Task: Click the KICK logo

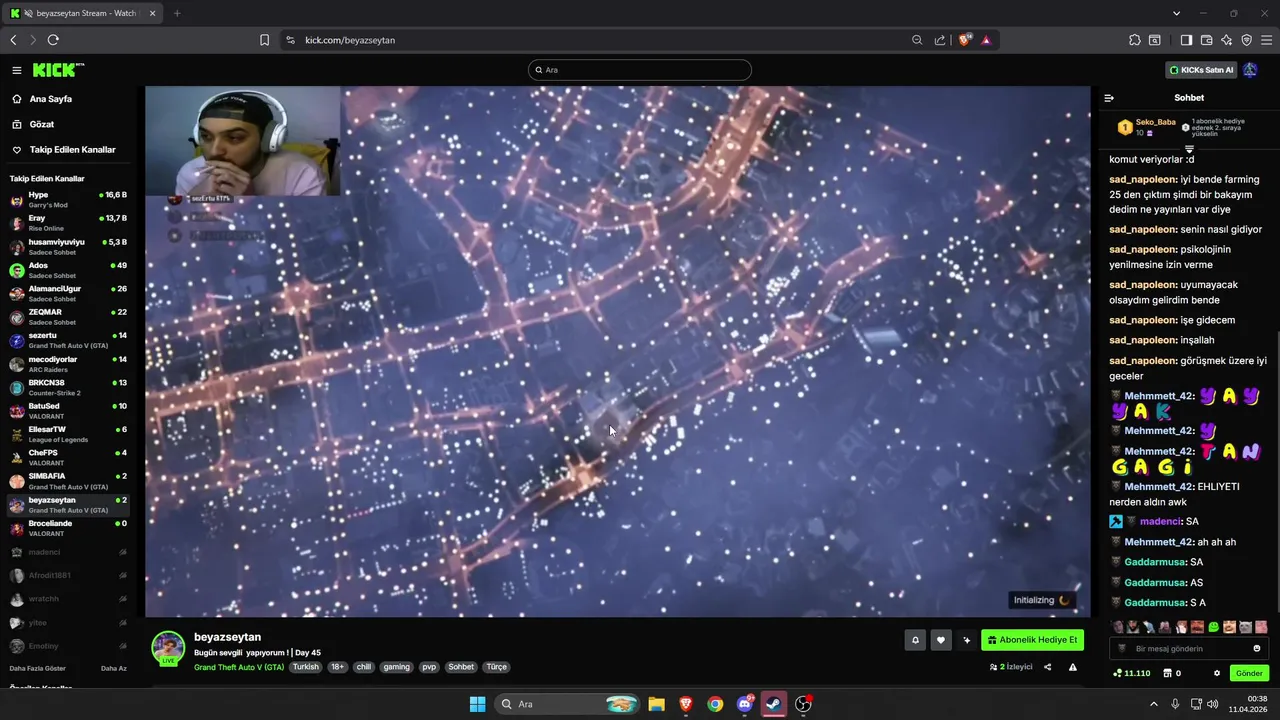Action: coord(57,70)
